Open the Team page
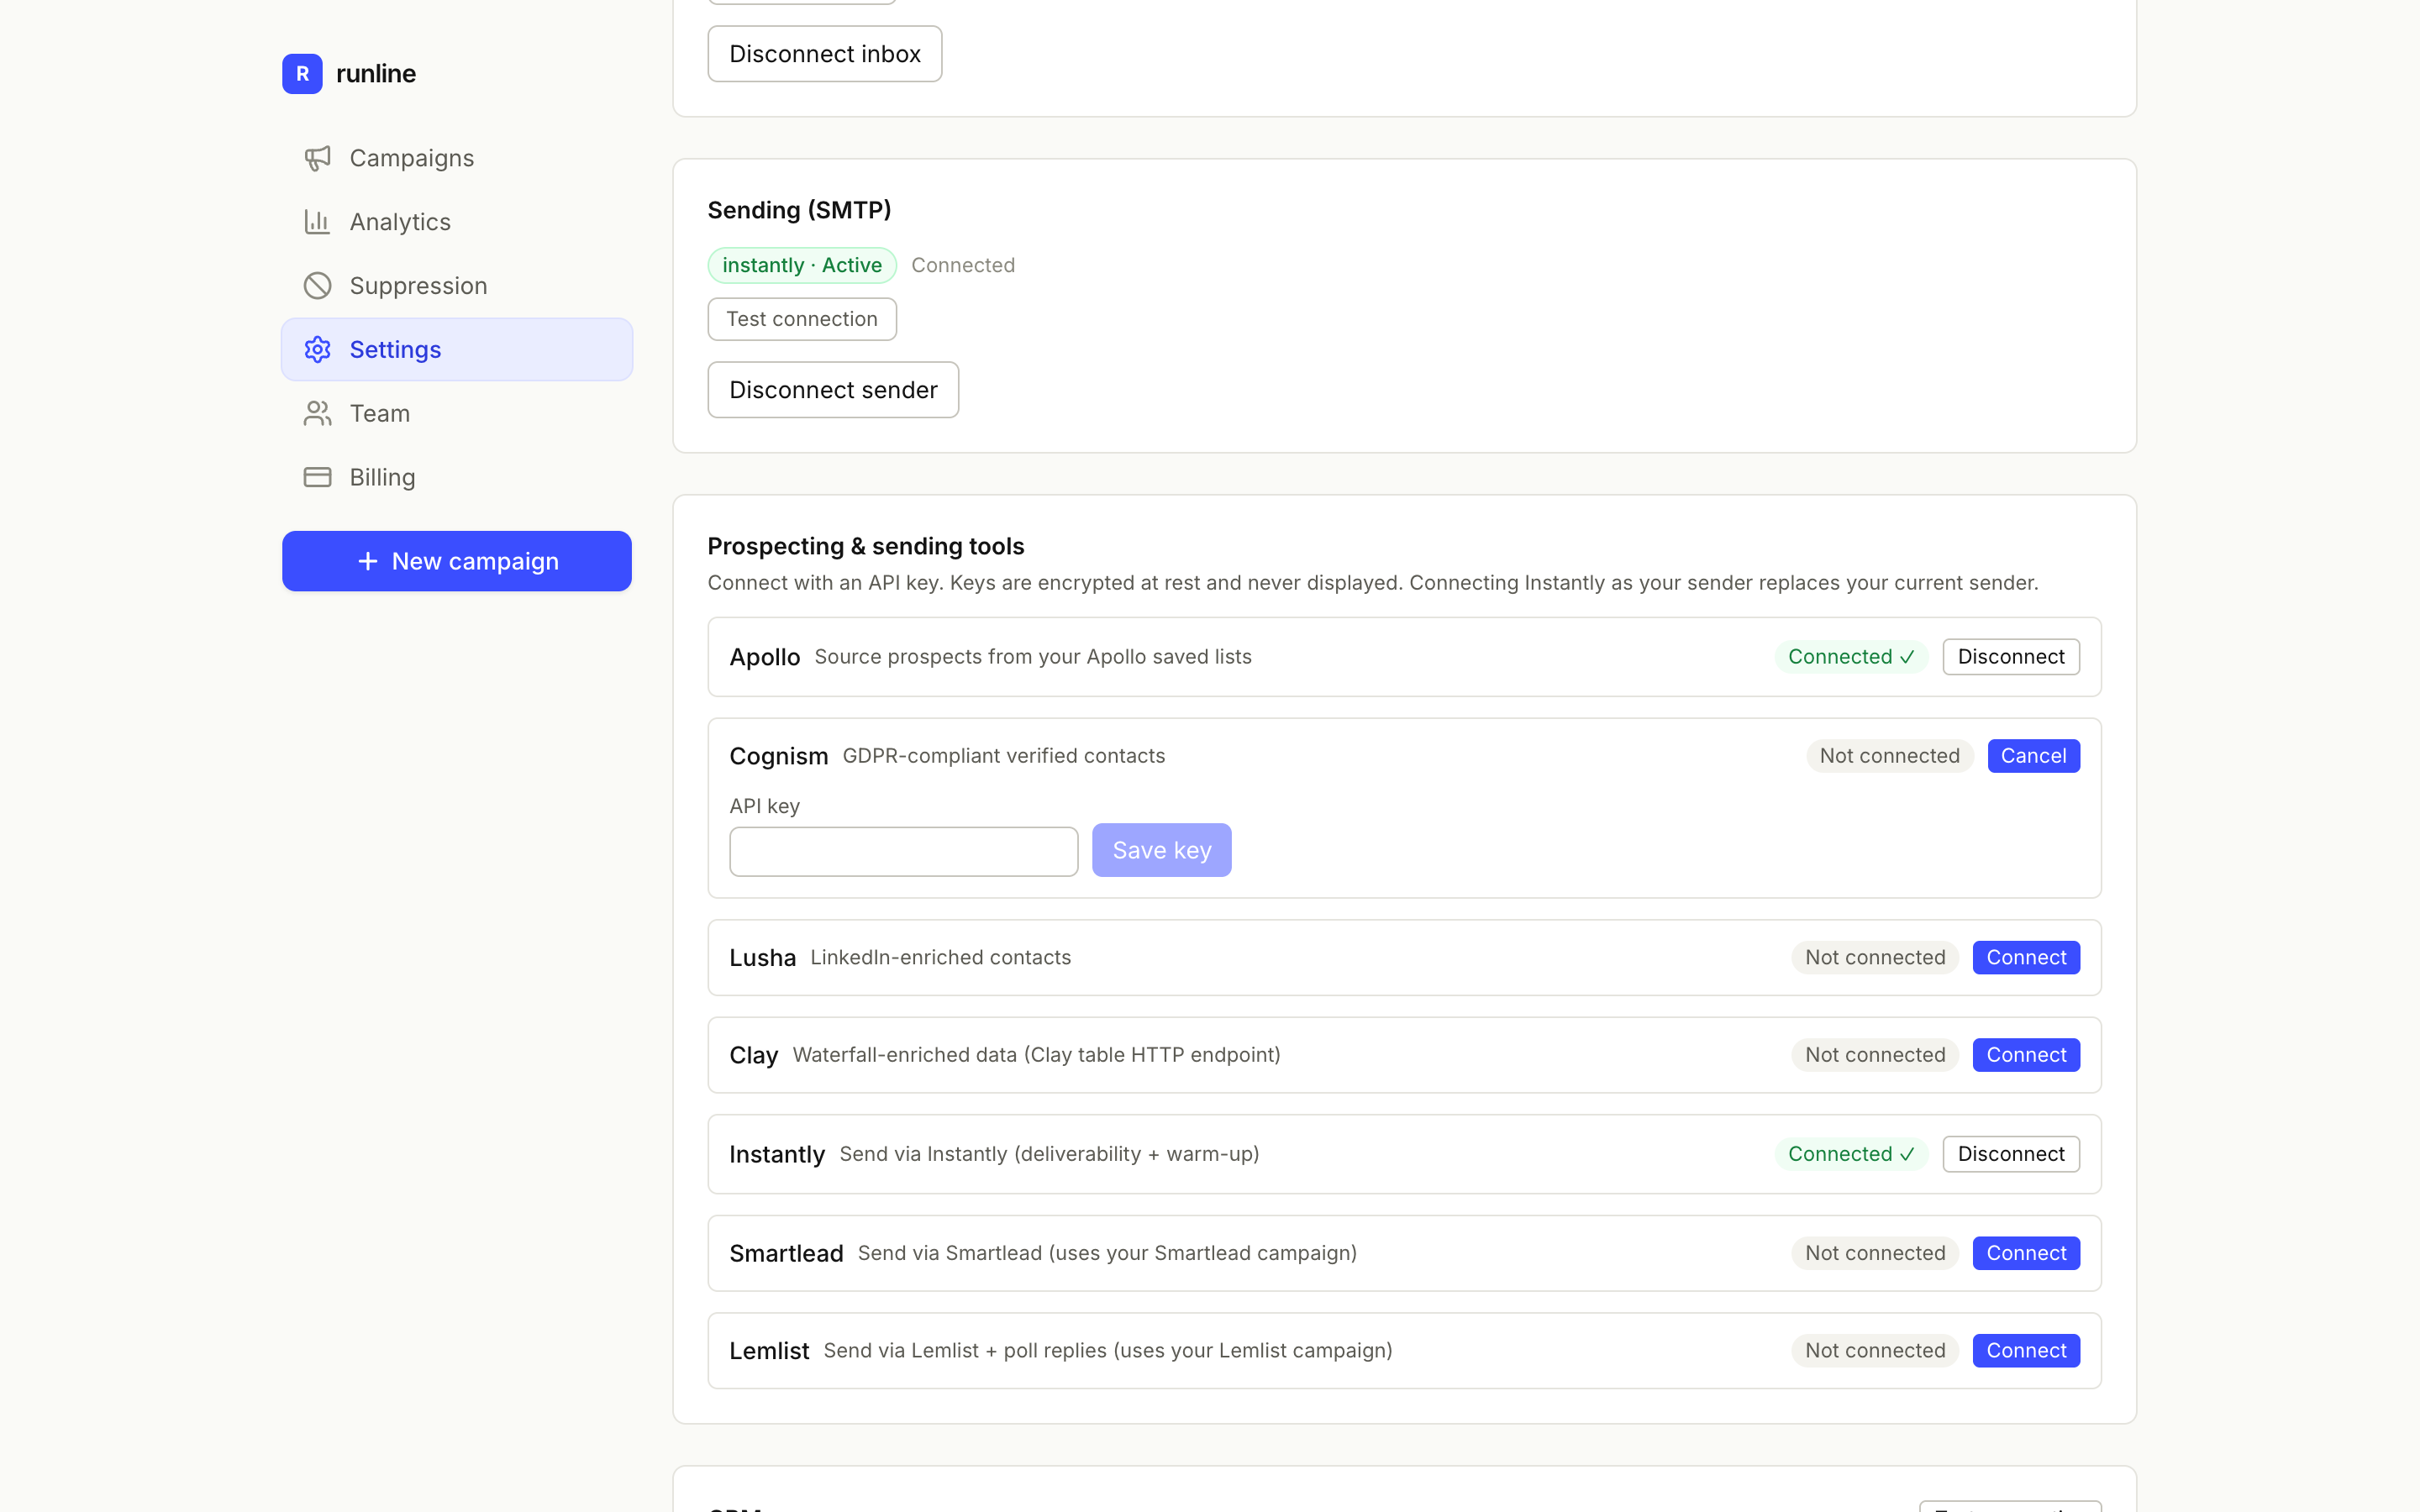 click(457, 414)
